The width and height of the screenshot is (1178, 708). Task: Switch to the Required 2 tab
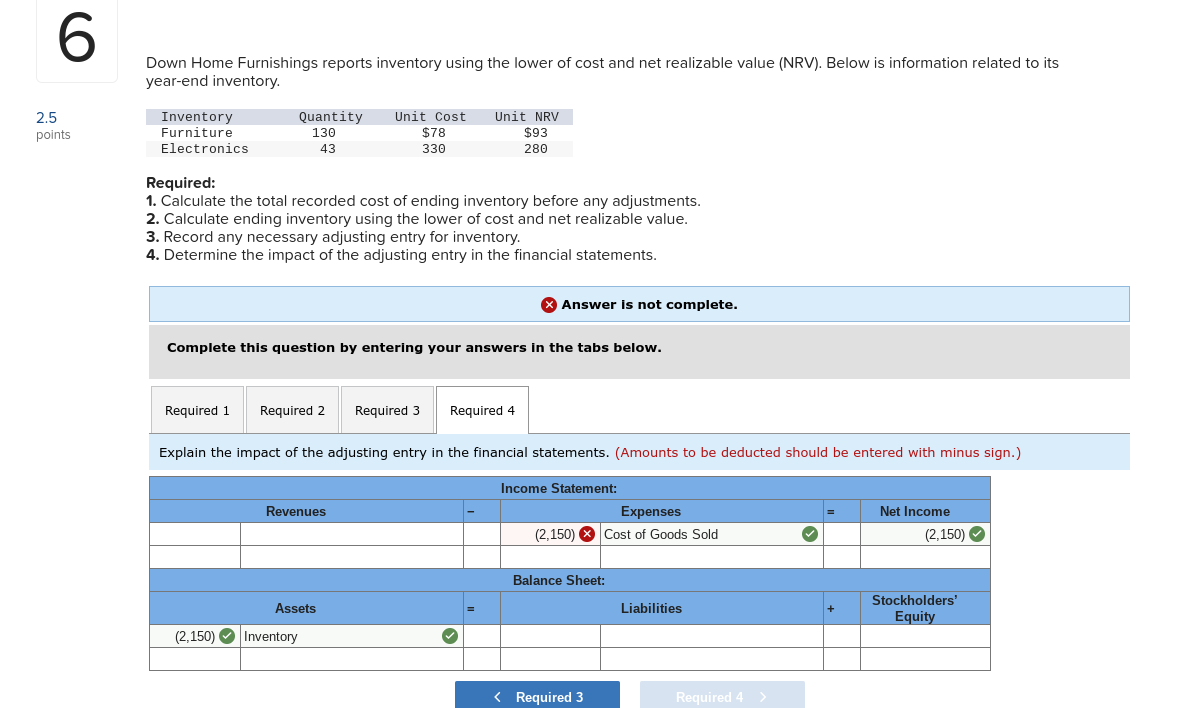pyautogui.click(x=292, y=410)
